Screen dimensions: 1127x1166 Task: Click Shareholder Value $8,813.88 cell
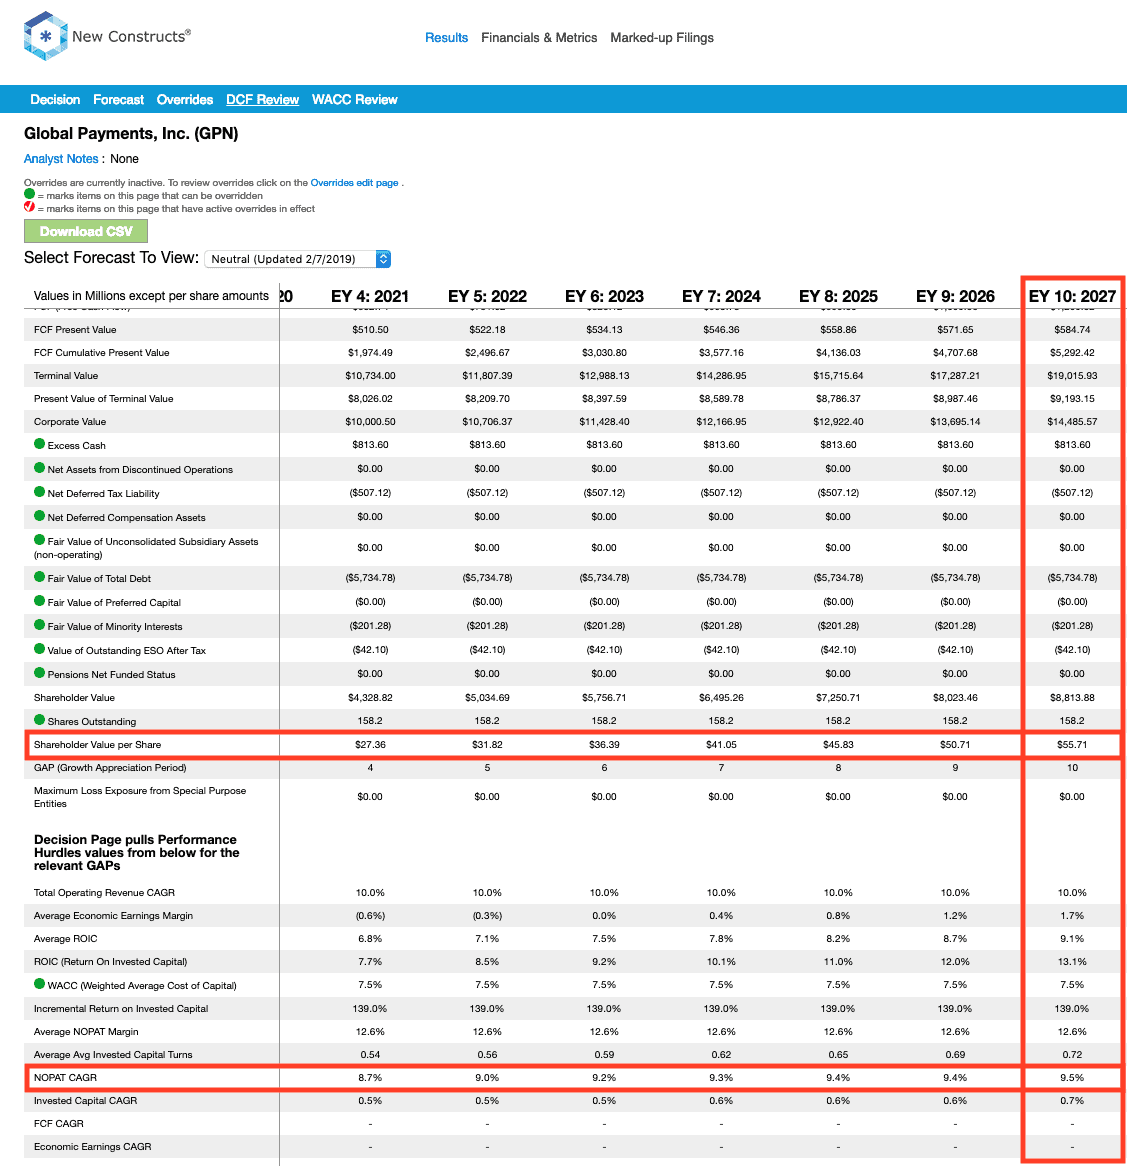tap(1072, 698)
